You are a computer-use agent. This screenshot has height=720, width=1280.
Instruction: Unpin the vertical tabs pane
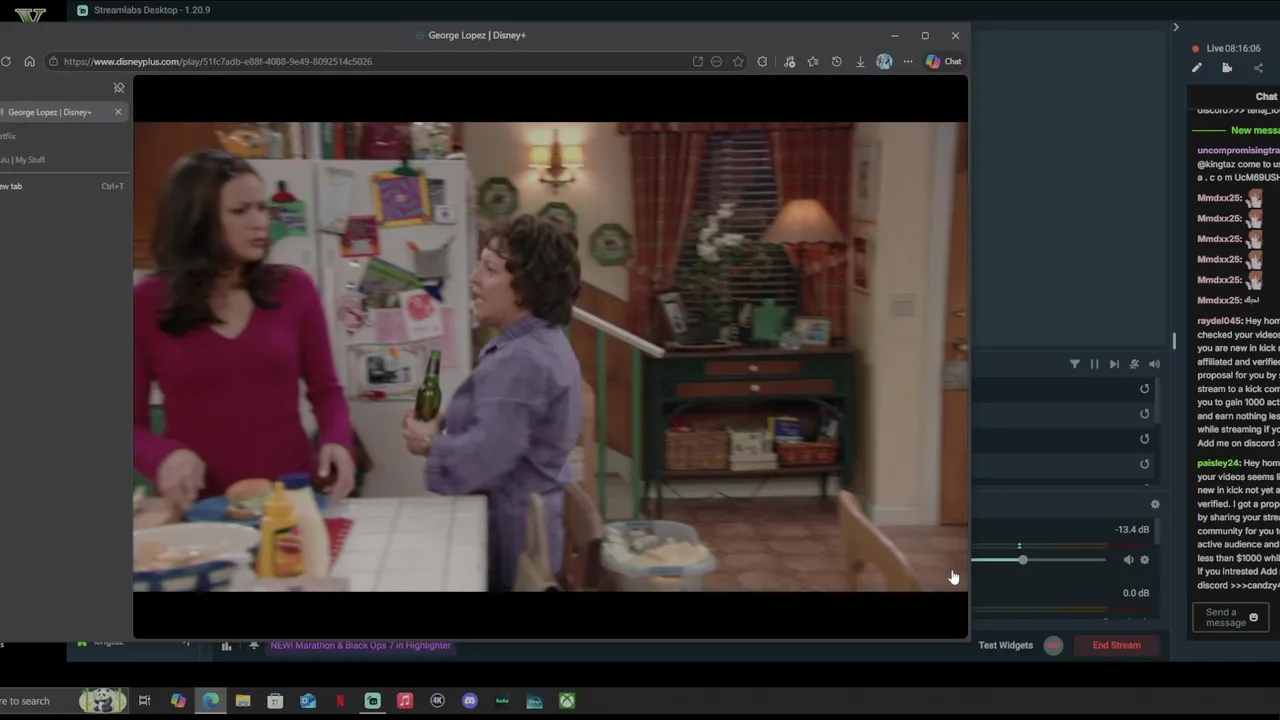pos(119,88)
